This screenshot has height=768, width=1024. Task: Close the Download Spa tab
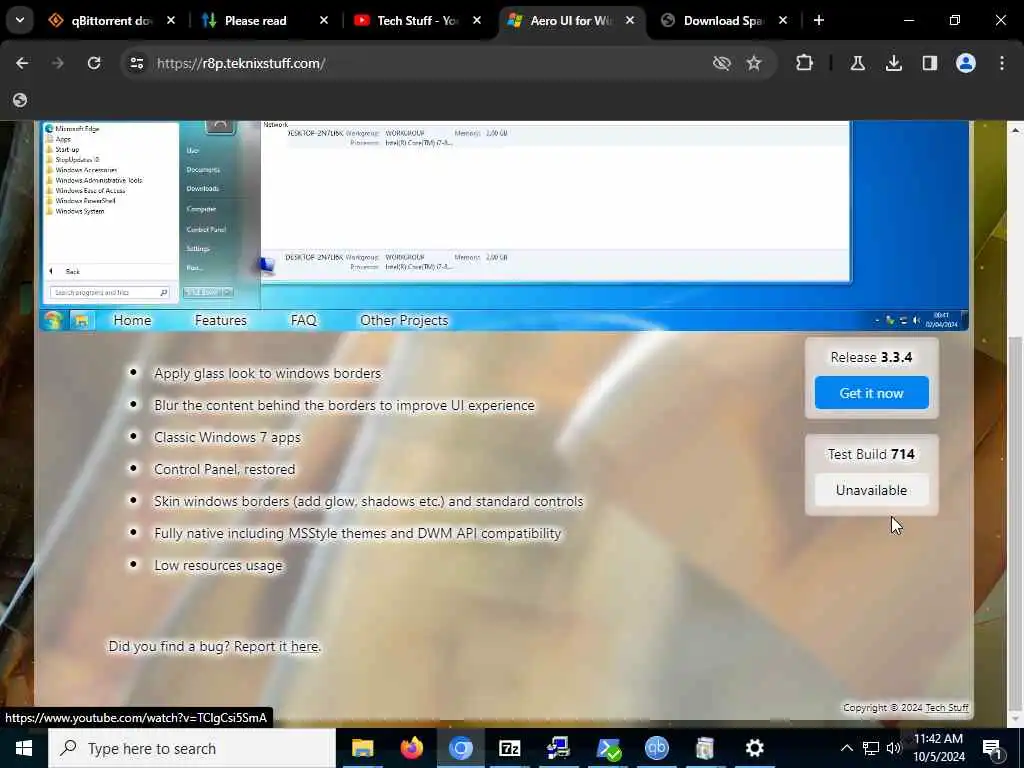pyautogui.click(x=782, y=20)
